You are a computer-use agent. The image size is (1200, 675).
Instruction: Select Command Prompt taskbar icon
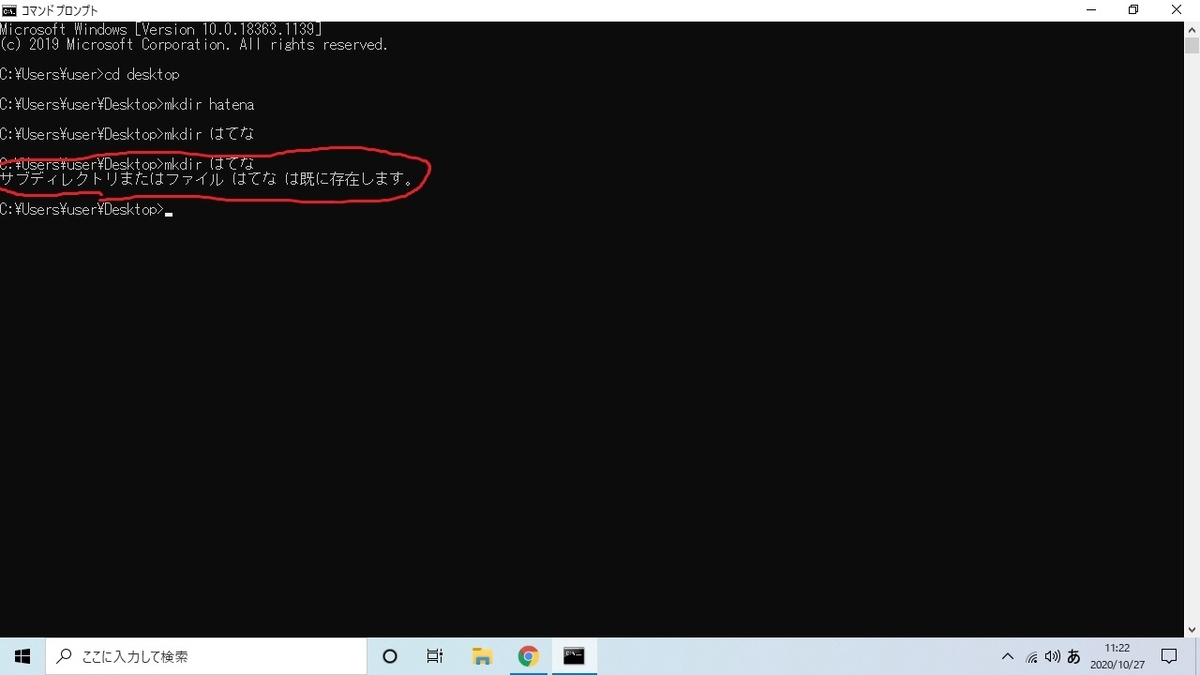(x=574, y=656)
